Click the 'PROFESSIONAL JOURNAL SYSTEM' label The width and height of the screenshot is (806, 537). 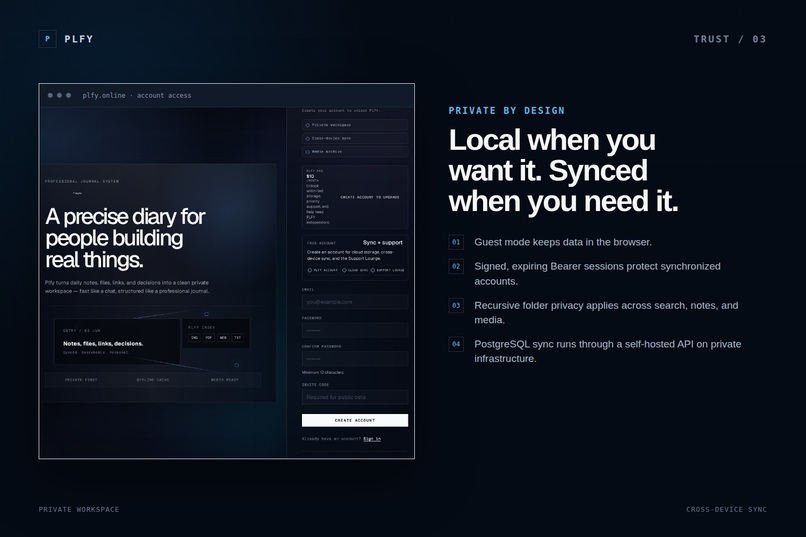82,181
